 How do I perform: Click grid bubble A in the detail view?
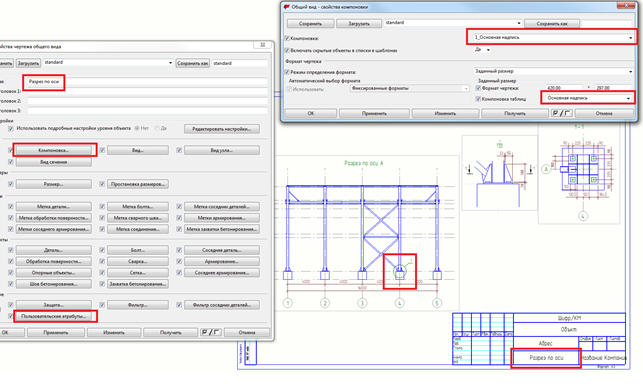pos(546,169)
